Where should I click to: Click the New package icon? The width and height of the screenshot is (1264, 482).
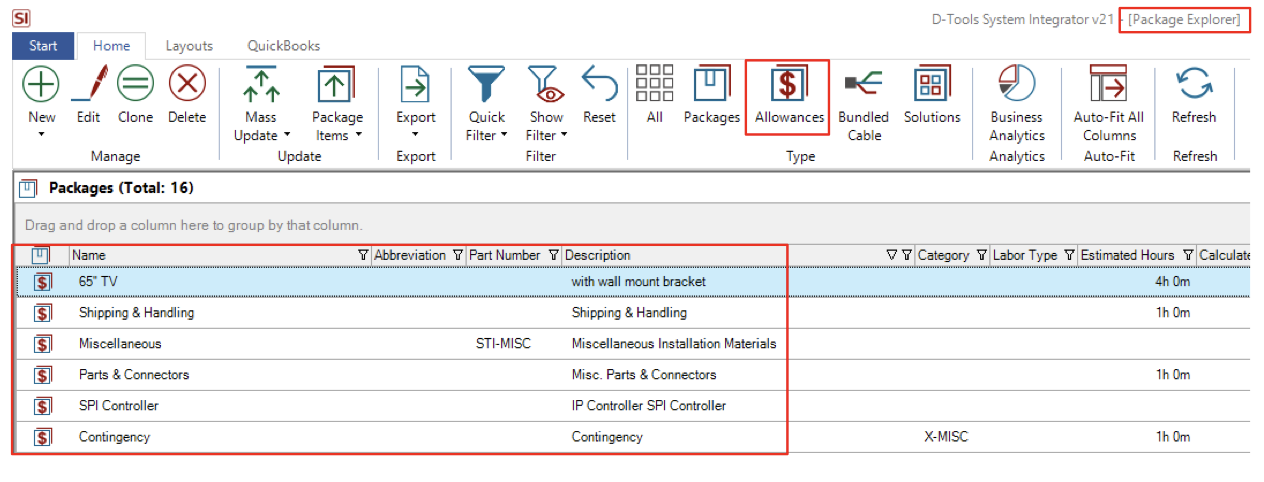tap(41, 83)
